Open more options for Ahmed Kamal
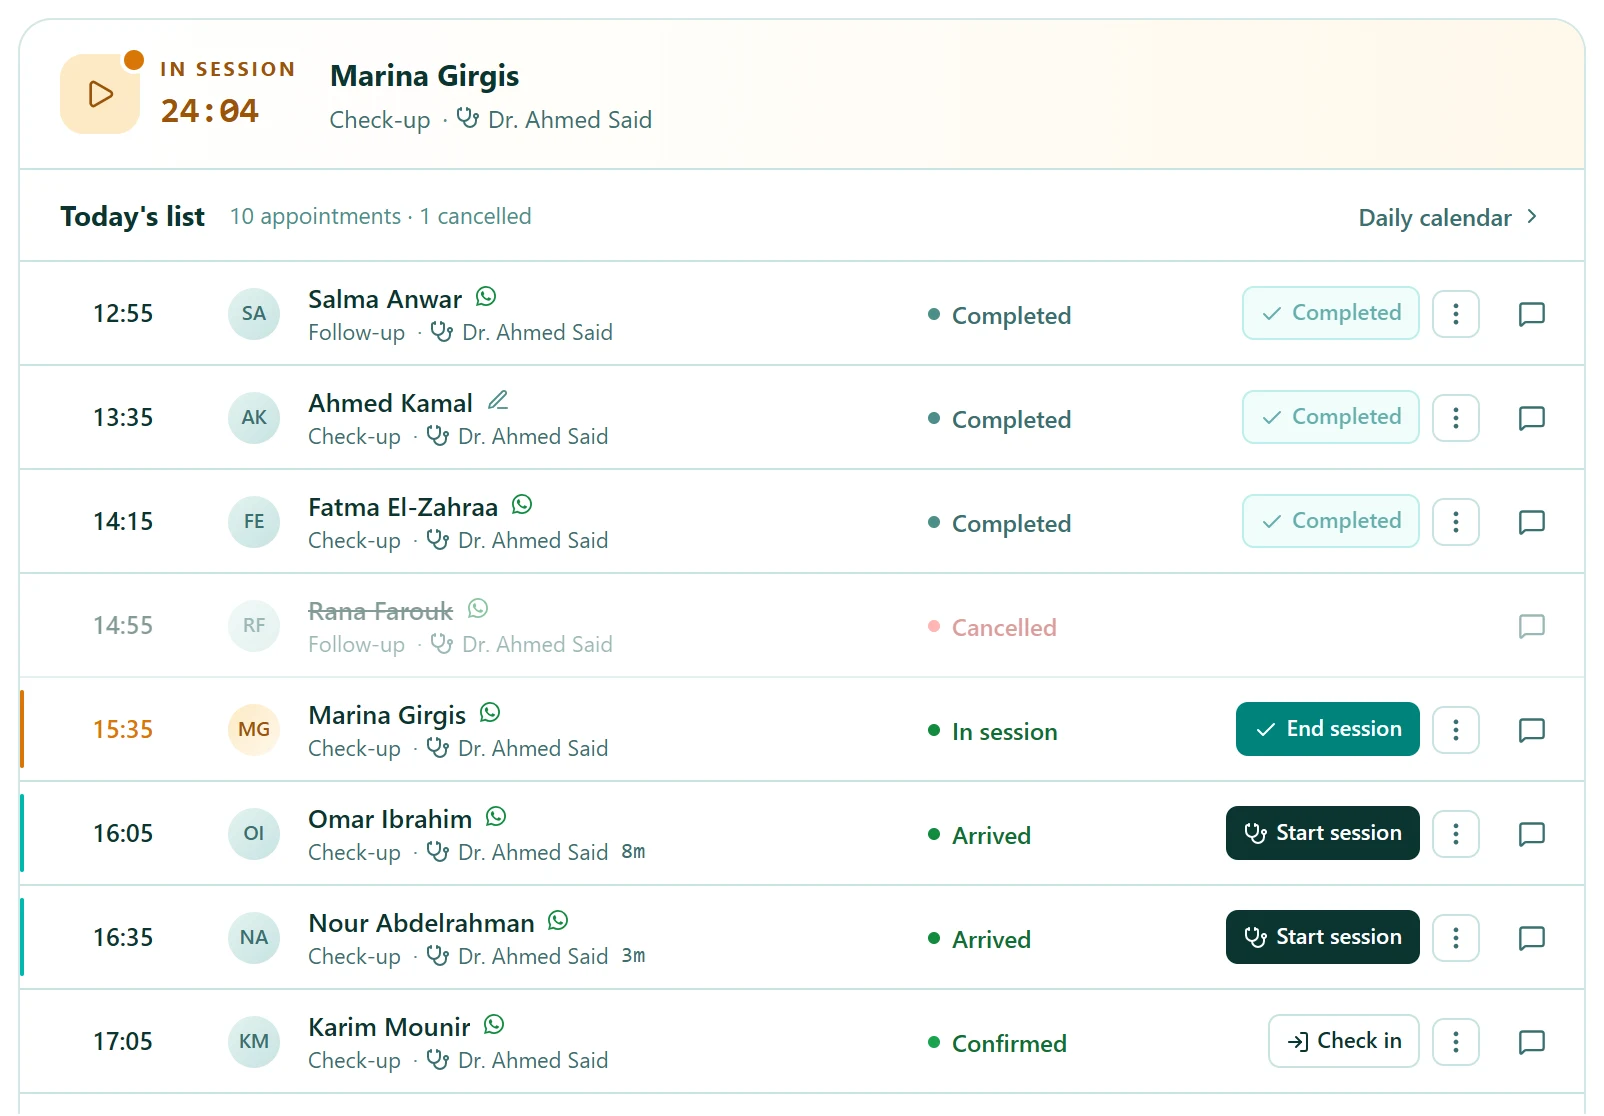 (1456, 418)
